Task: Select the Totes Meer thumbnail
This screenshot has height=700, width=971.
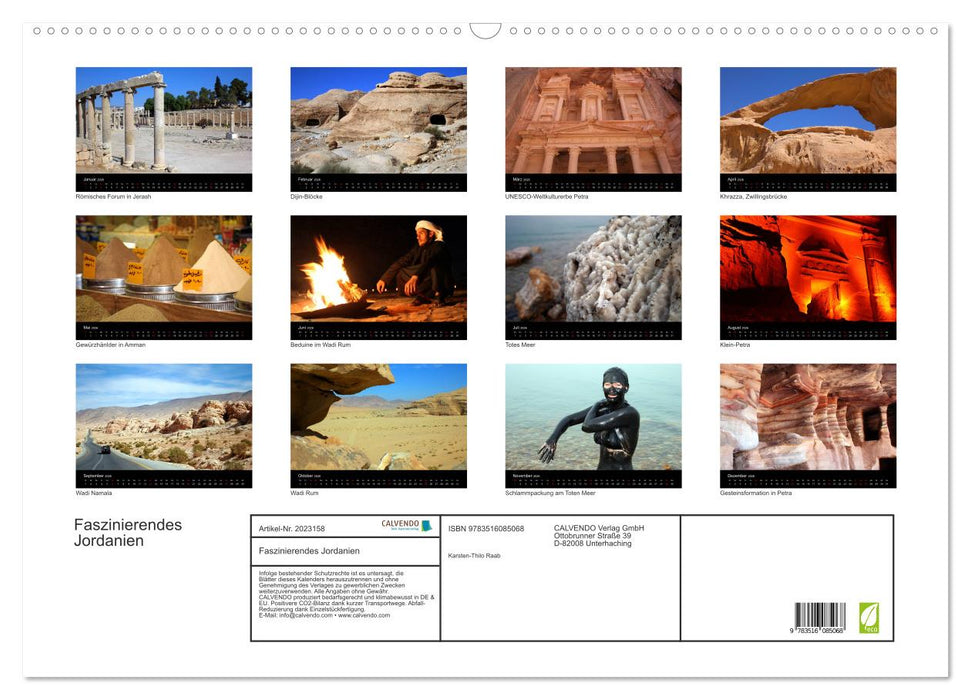Action: pos(592,273)
